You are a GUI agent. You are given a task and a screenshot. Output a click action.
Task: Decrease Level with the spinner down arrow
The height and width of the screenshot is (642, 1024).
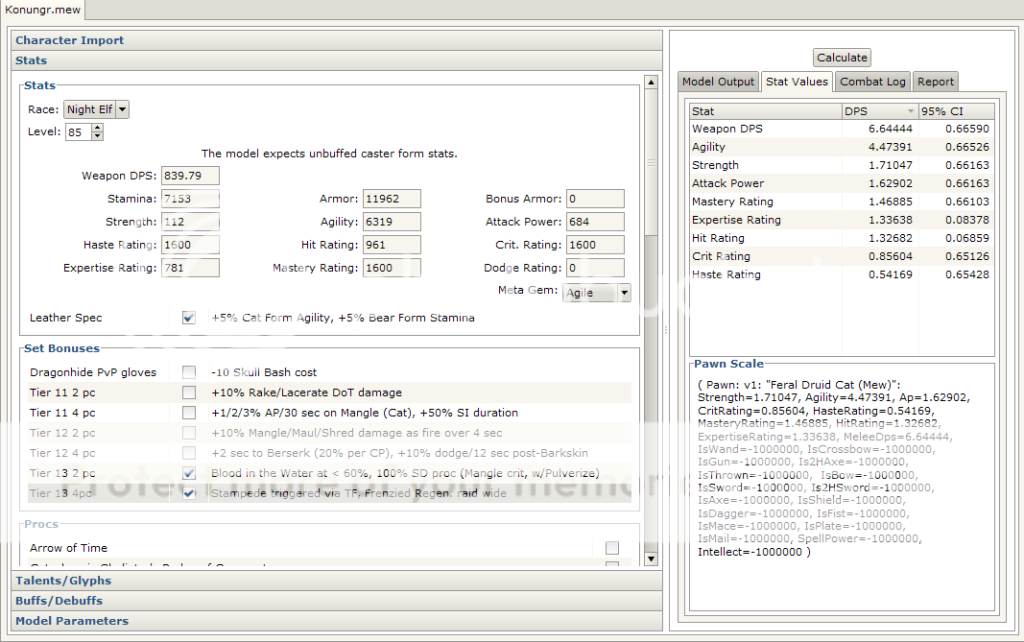97,136
